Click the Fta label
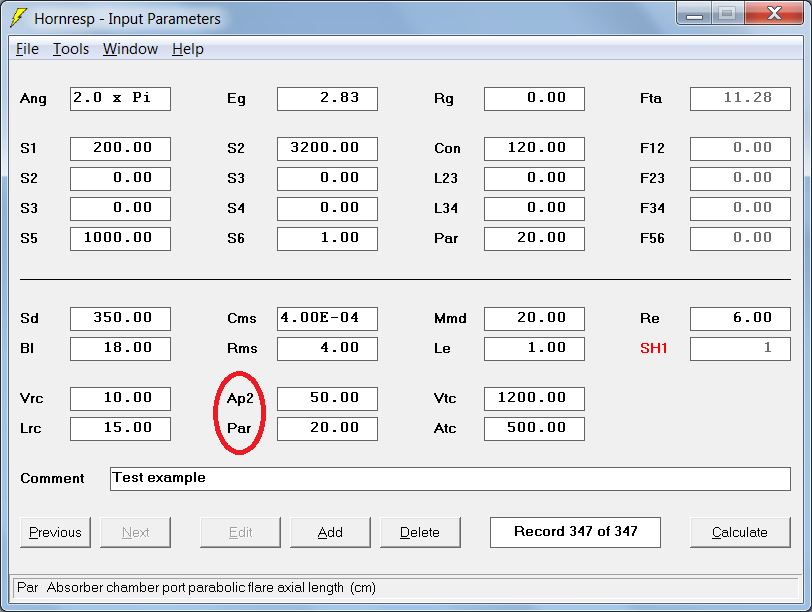The height and width of the screenshot is (612, 812). [651, 98]
